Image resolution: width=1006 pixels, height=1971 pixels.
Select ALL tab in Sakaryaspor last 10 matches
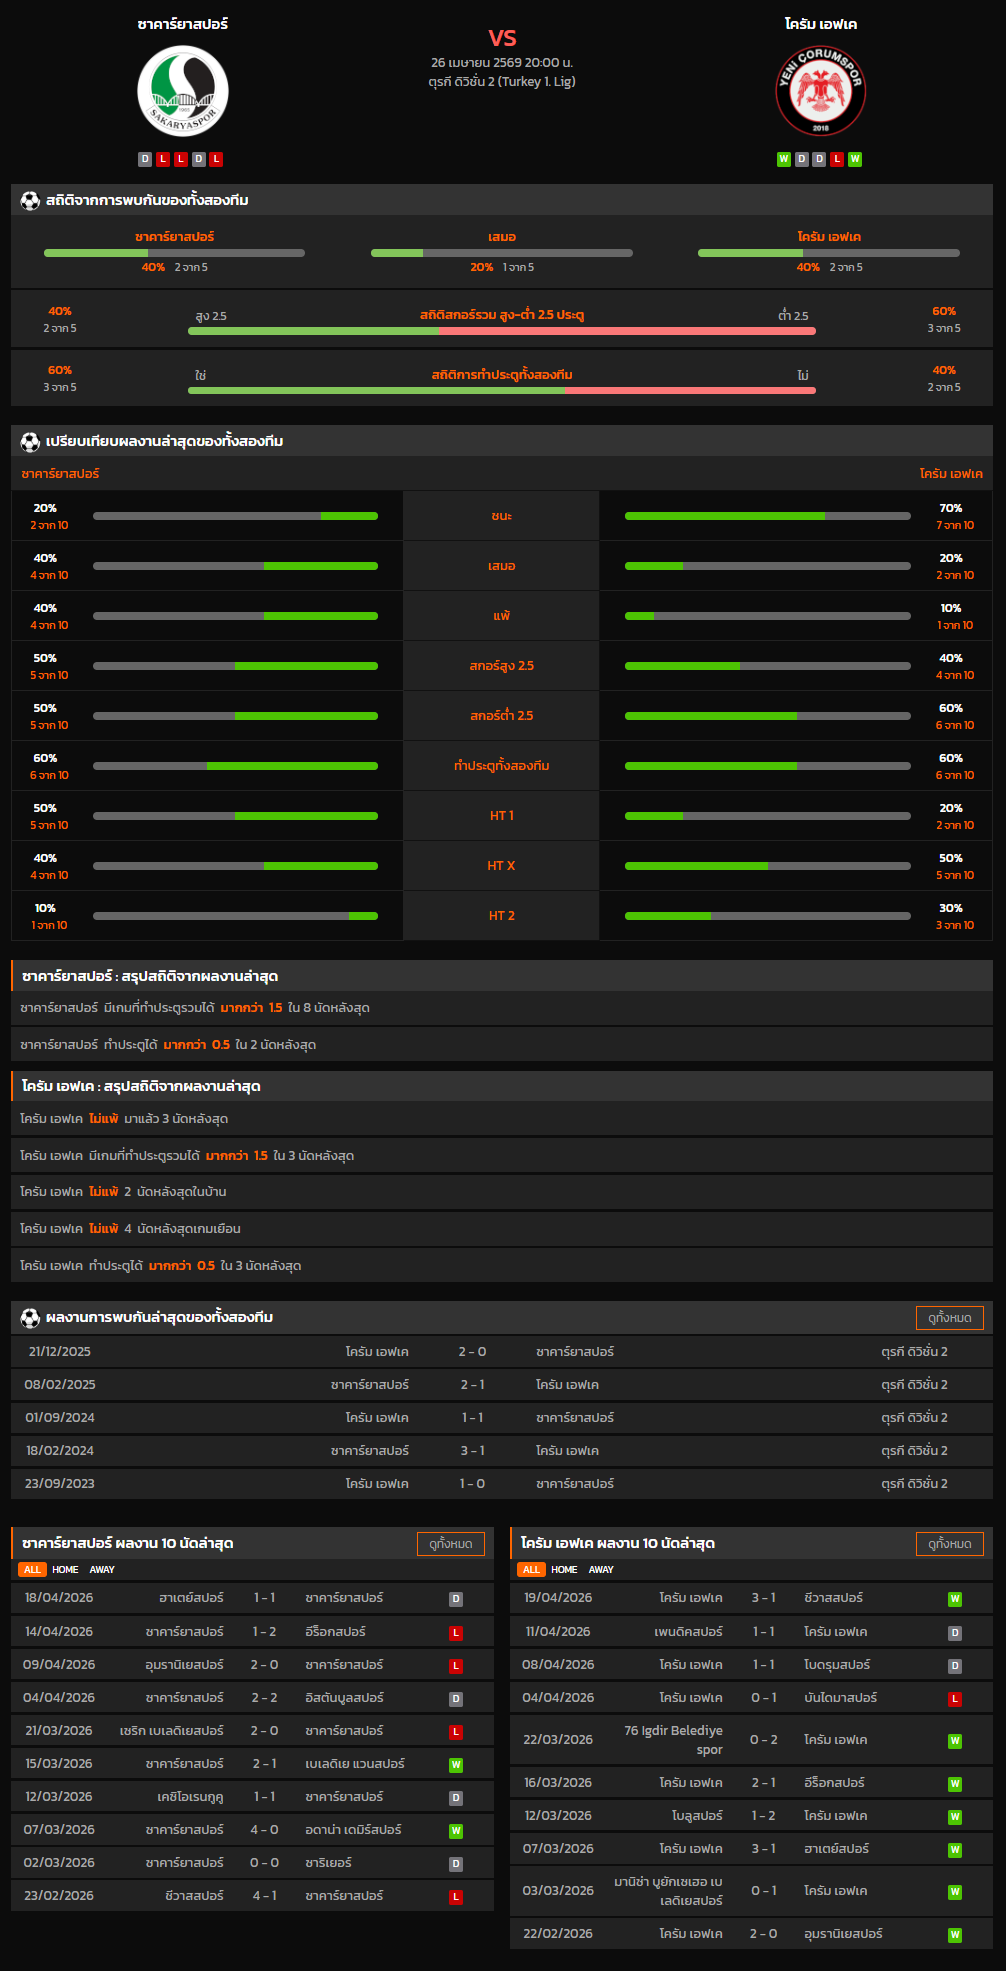pos(32,1570)
